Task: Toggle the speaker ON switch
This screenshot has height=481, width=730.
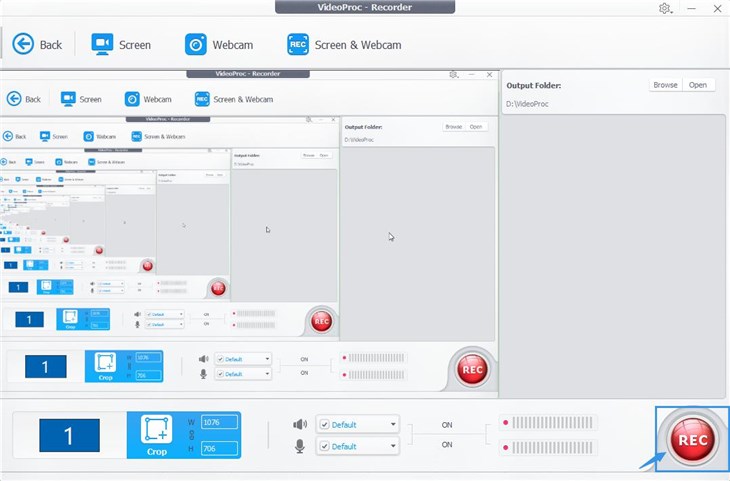Action: pos(447,425)
